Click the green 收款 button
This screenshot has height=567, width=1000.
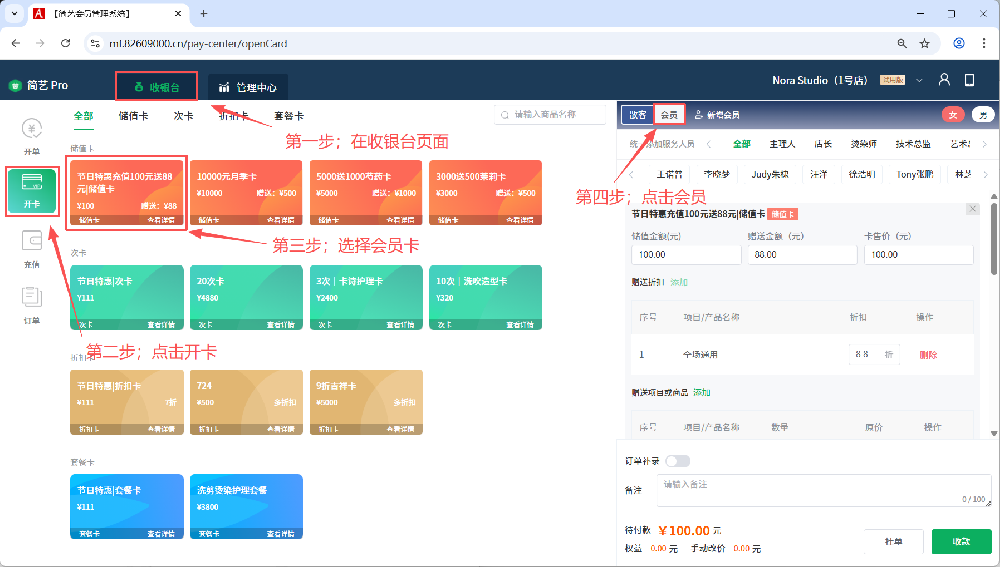961,541
